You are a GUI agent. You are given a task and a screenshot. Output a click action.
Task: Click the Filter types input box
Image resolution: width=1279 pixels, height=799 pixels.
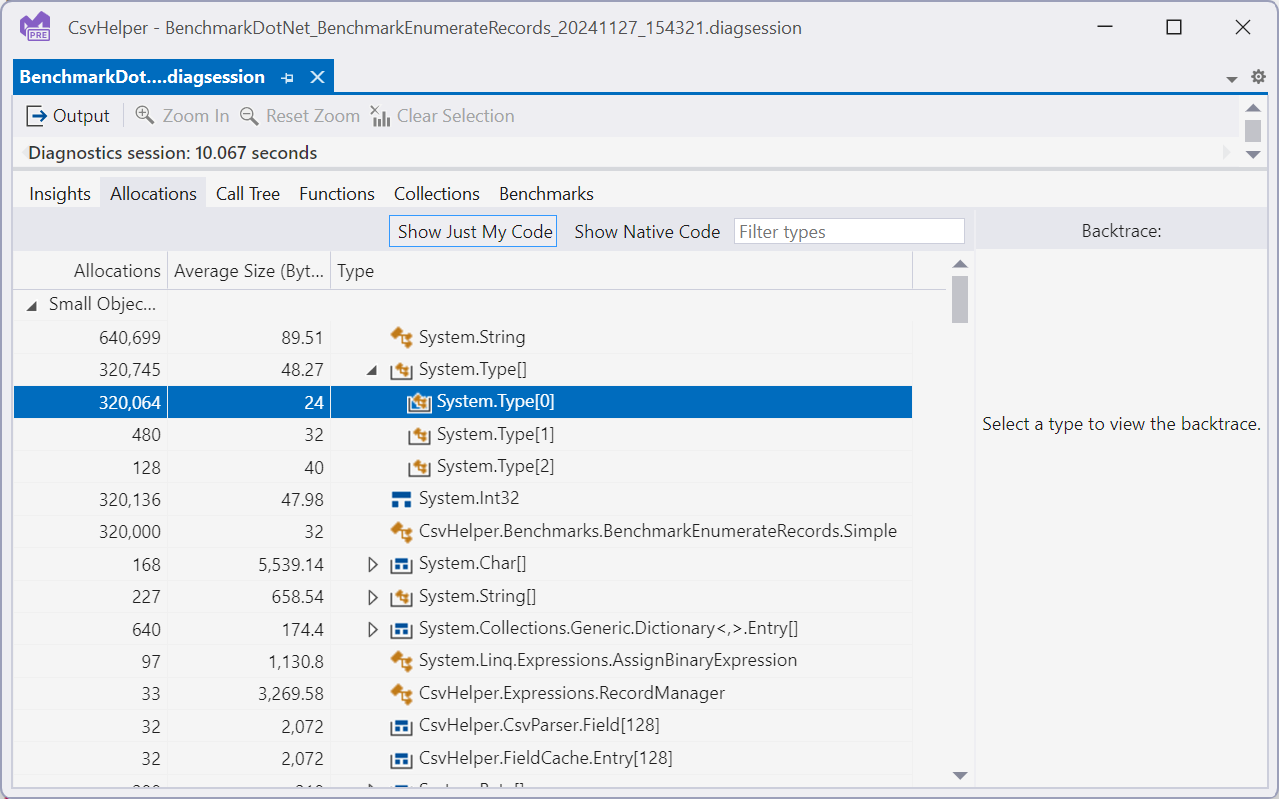point(849,232)
